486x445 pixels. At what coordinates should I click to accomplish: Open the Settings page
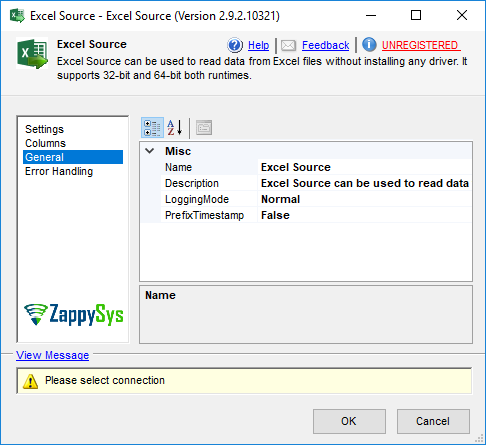(x=44, y=129)
